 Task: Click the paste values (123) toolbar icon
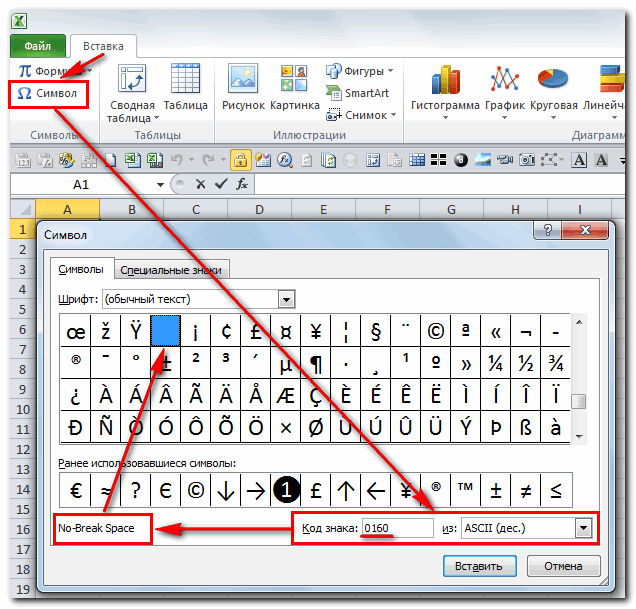tap(23, 160)
